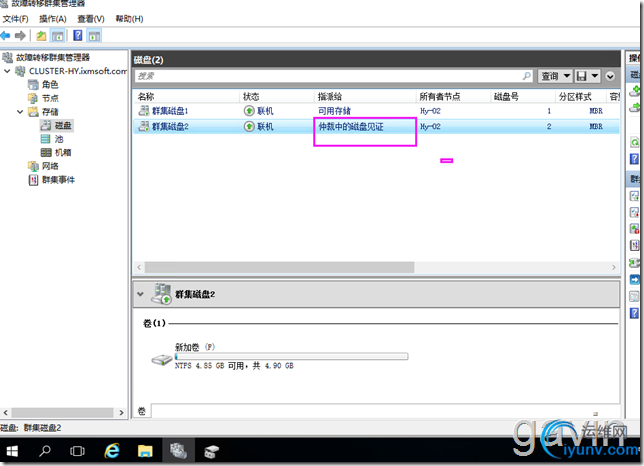Viewport: 644px width, 466px height.
Task: Launch Internet Explorer from the taskbar
Action: [x=112, y=452]
